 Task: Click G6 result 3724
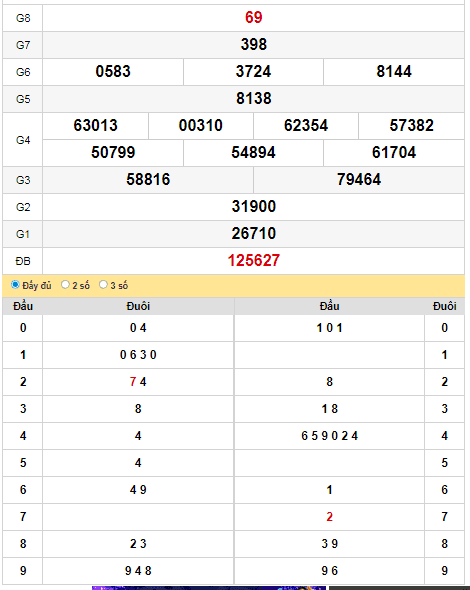(x=253, y=71)
